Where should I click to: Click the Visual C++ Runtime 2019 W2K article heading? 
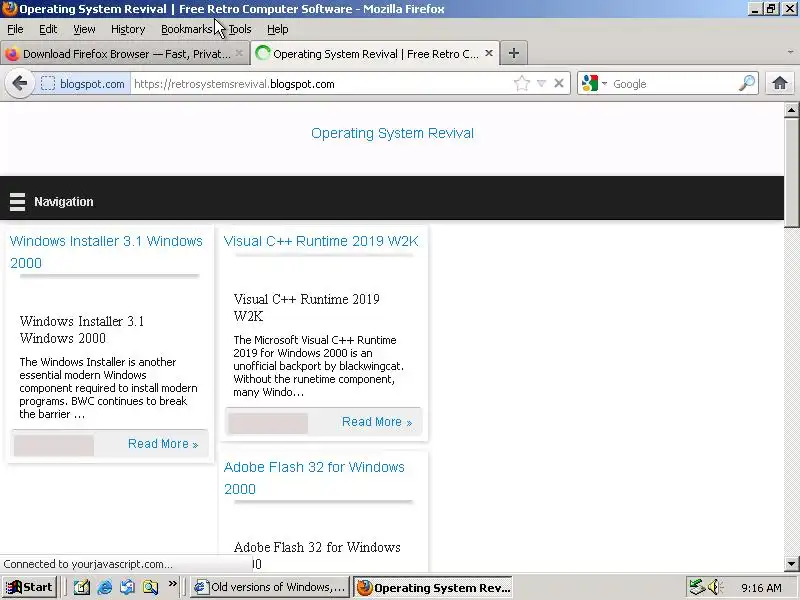[x=306, y=308]
